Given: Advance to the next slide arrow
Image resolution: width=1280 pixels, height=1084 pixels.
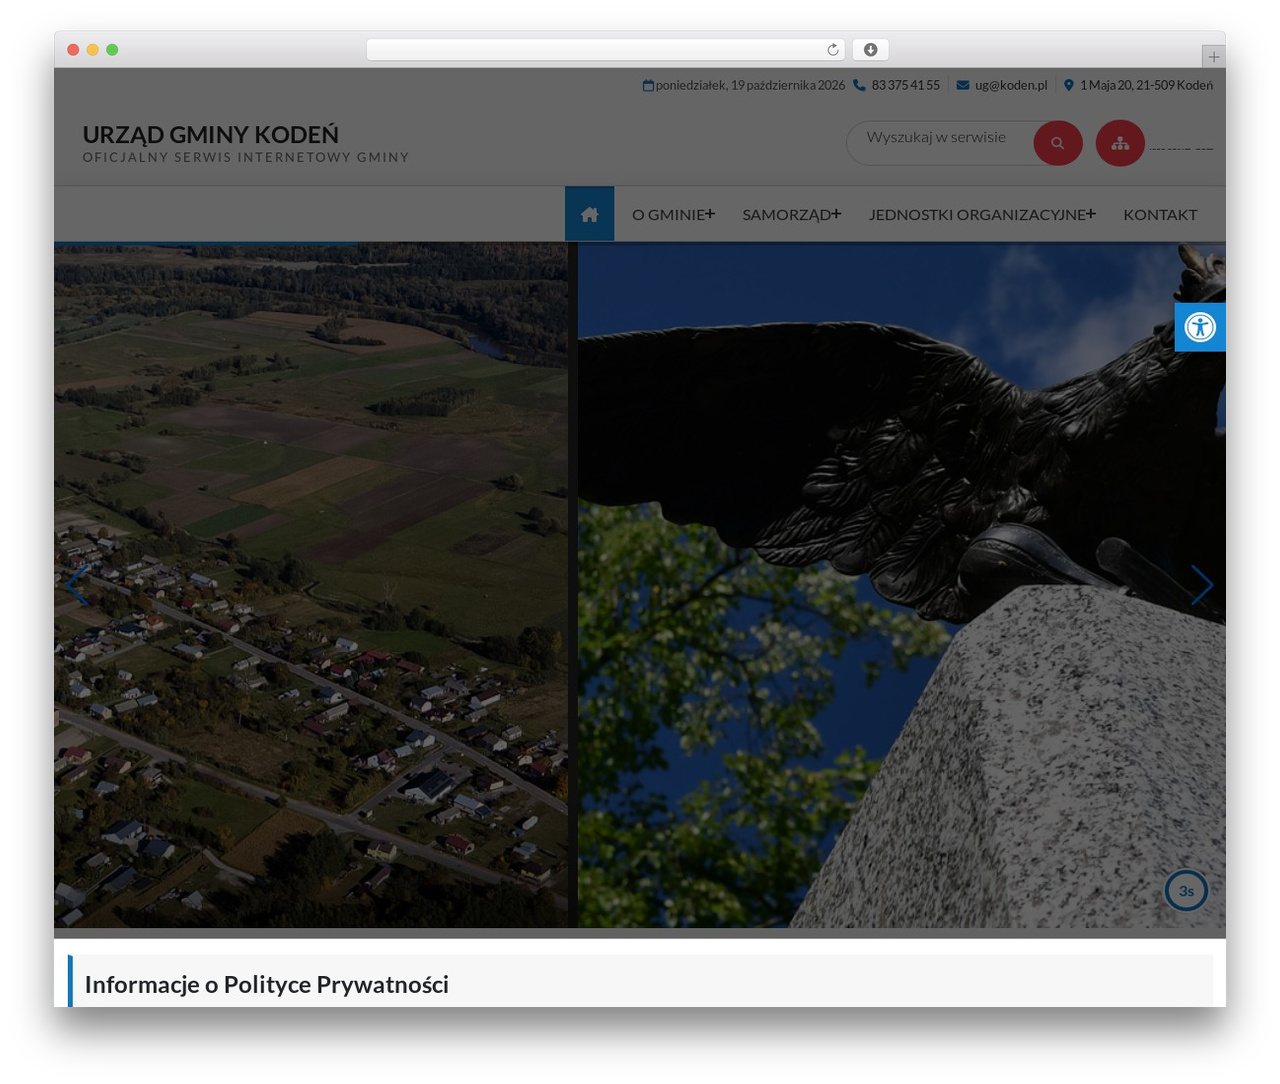Looking at the screenshot, I should click(1202, 585).
